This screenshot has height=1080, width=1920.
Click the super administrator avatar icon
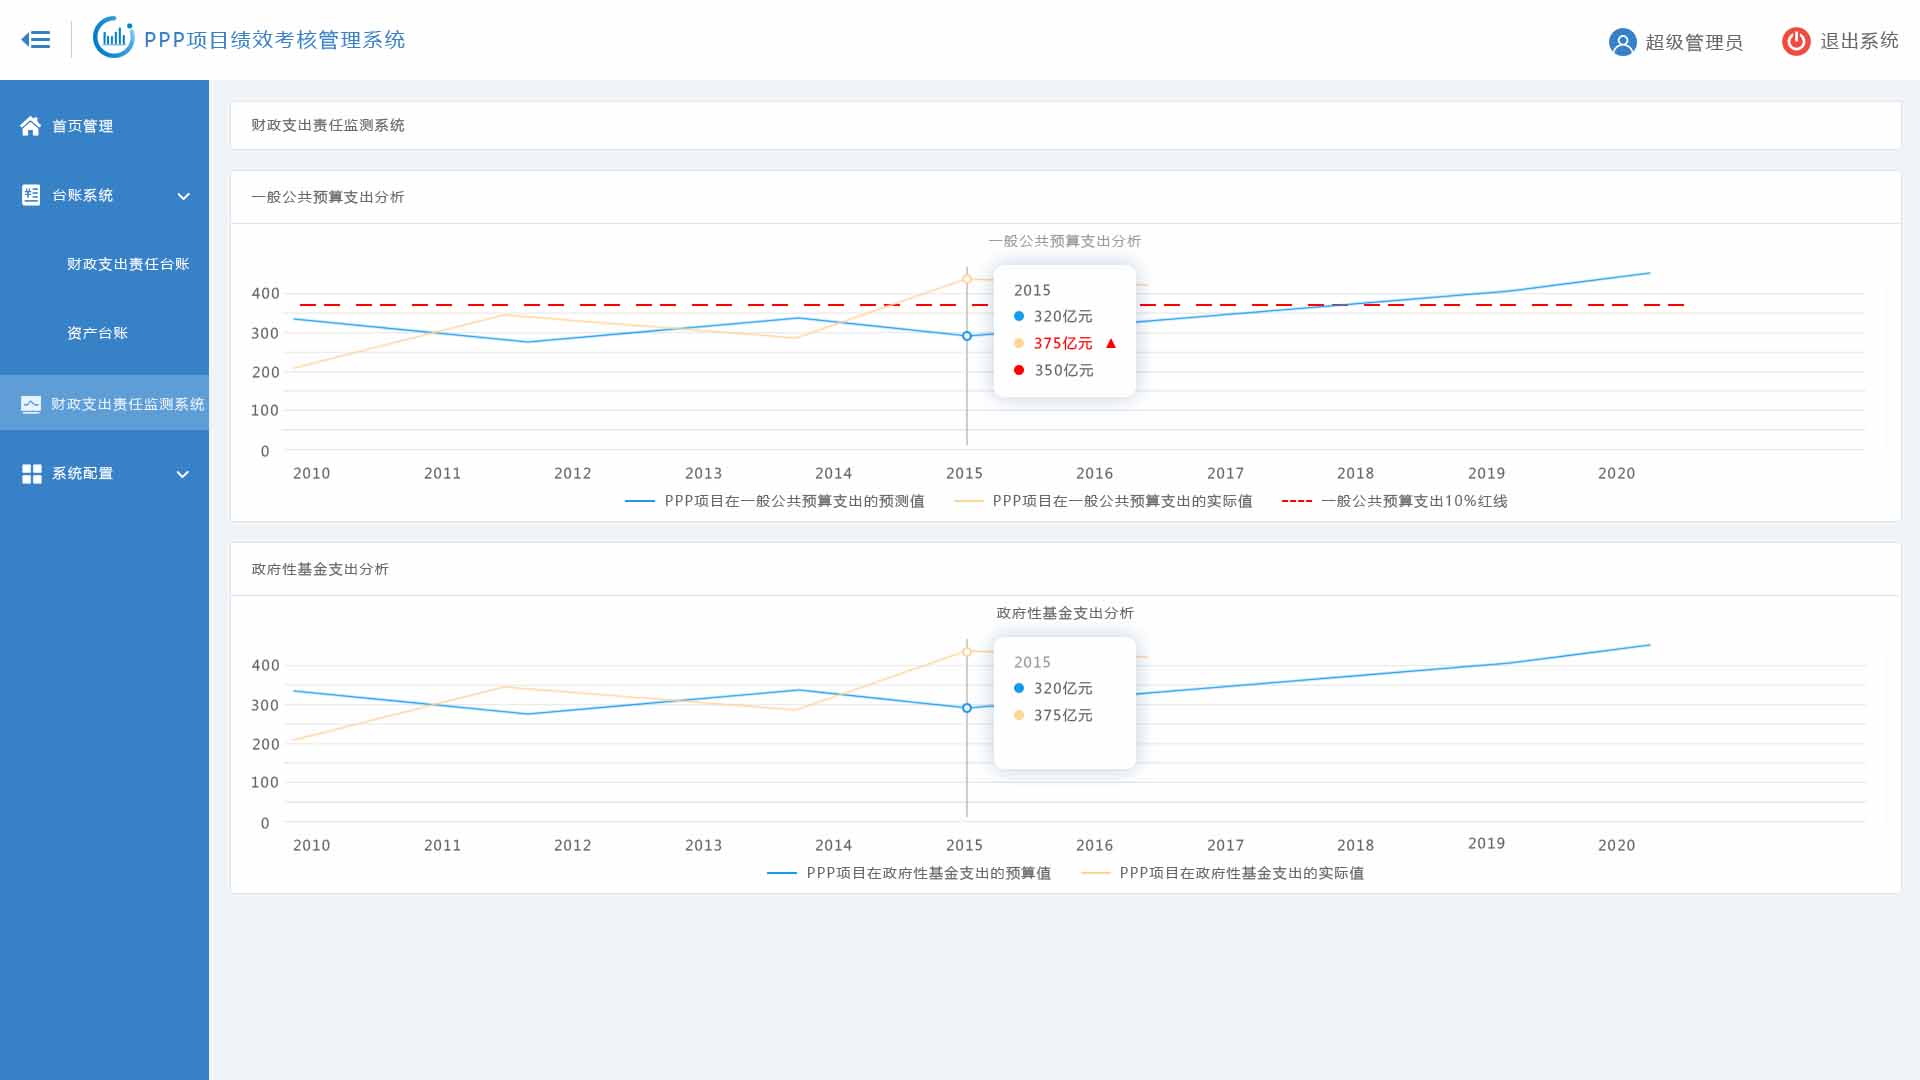point(1622,42)
